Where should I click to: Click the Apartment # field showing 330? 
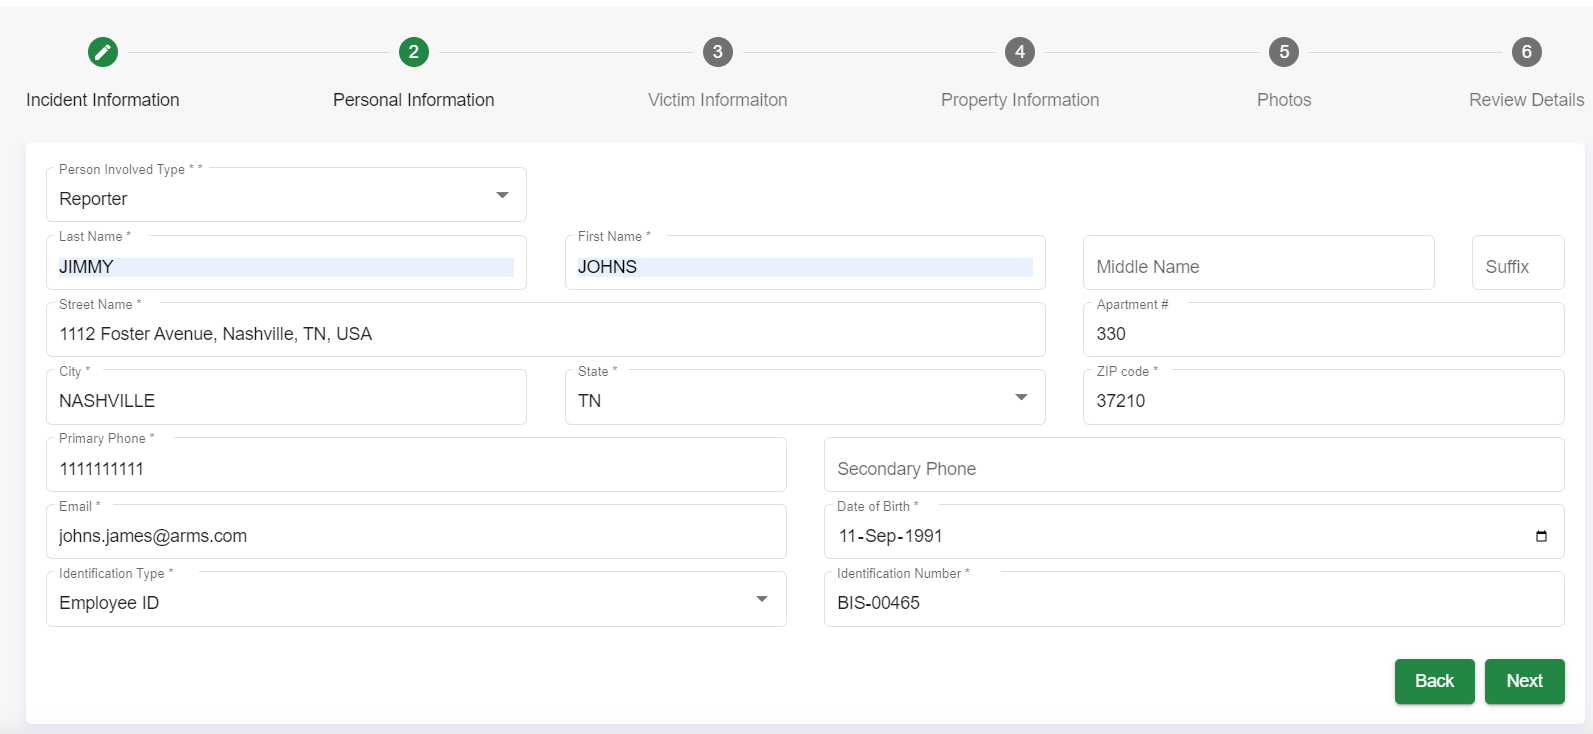[1324, 331]
